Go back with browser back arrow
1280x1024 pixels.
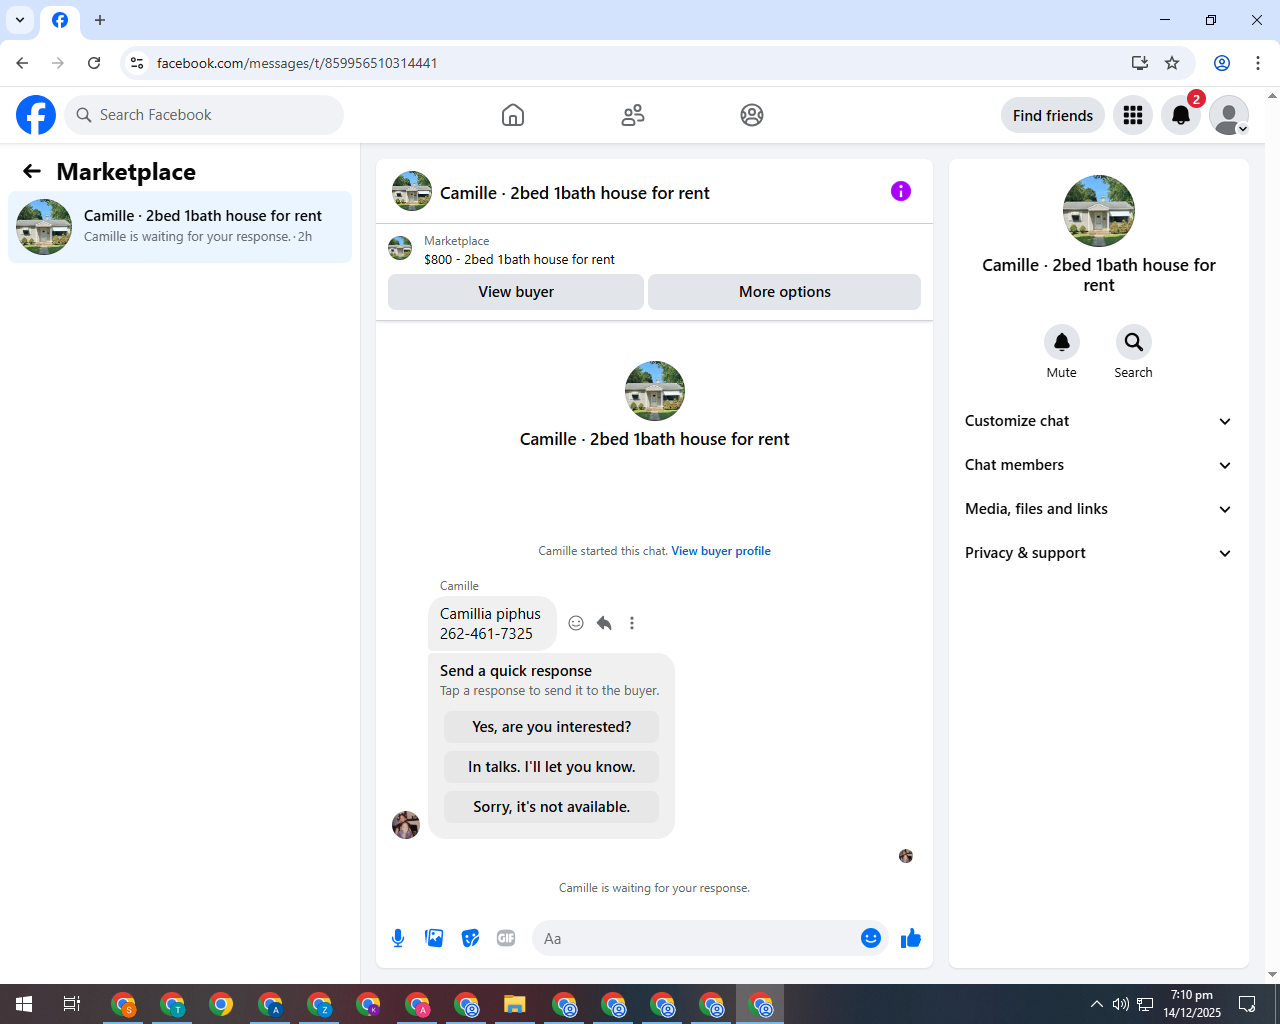[x=22, y=63]
